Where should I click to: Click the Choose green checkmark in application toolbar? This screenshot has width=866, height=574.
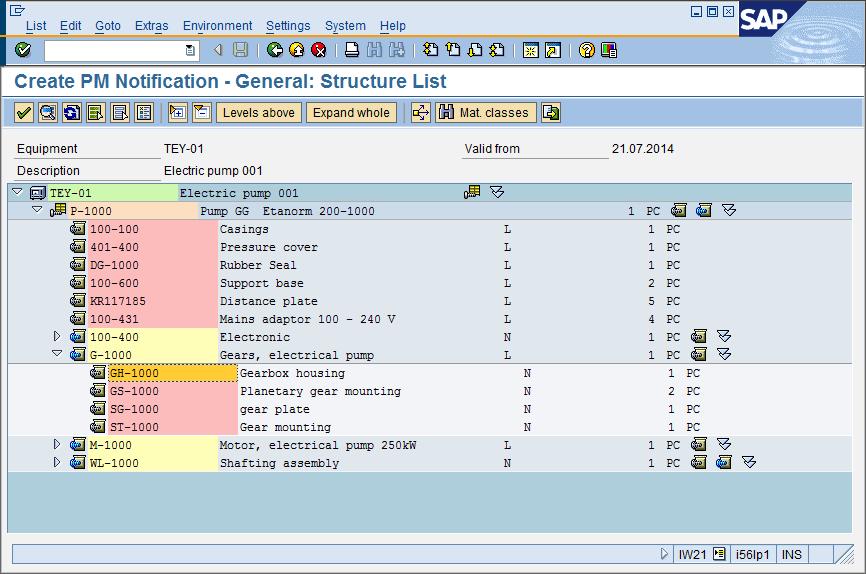tap(24, 113)
